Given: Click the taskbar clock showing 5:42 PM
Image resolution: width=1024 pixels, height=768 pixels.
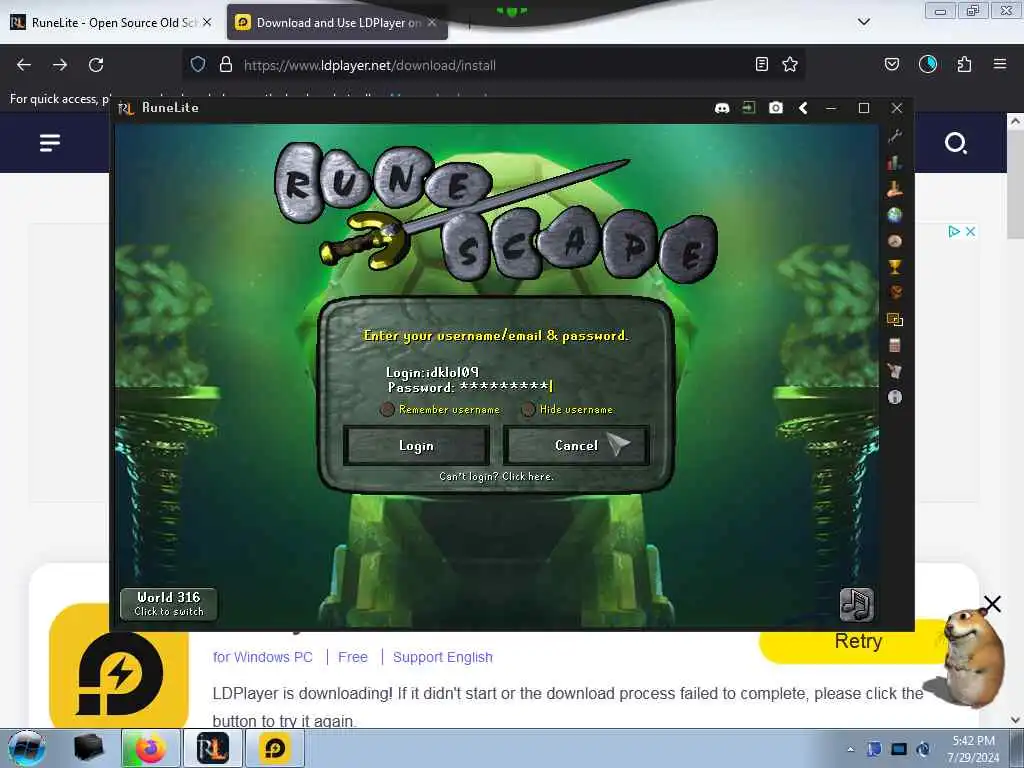Looking at the screenshot, I should coord(973,748).
